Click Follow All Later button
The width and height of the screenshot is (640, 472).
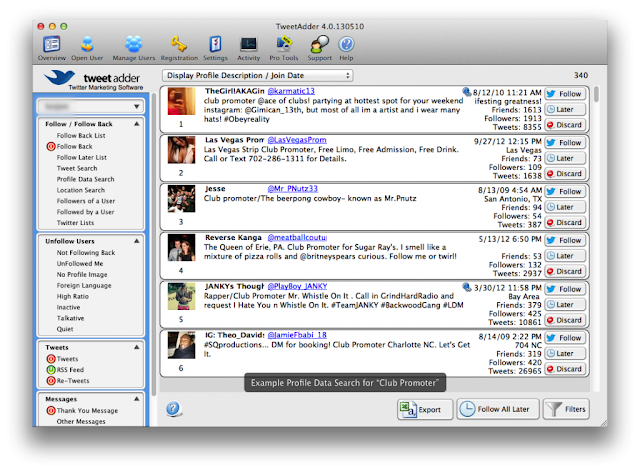498,409
